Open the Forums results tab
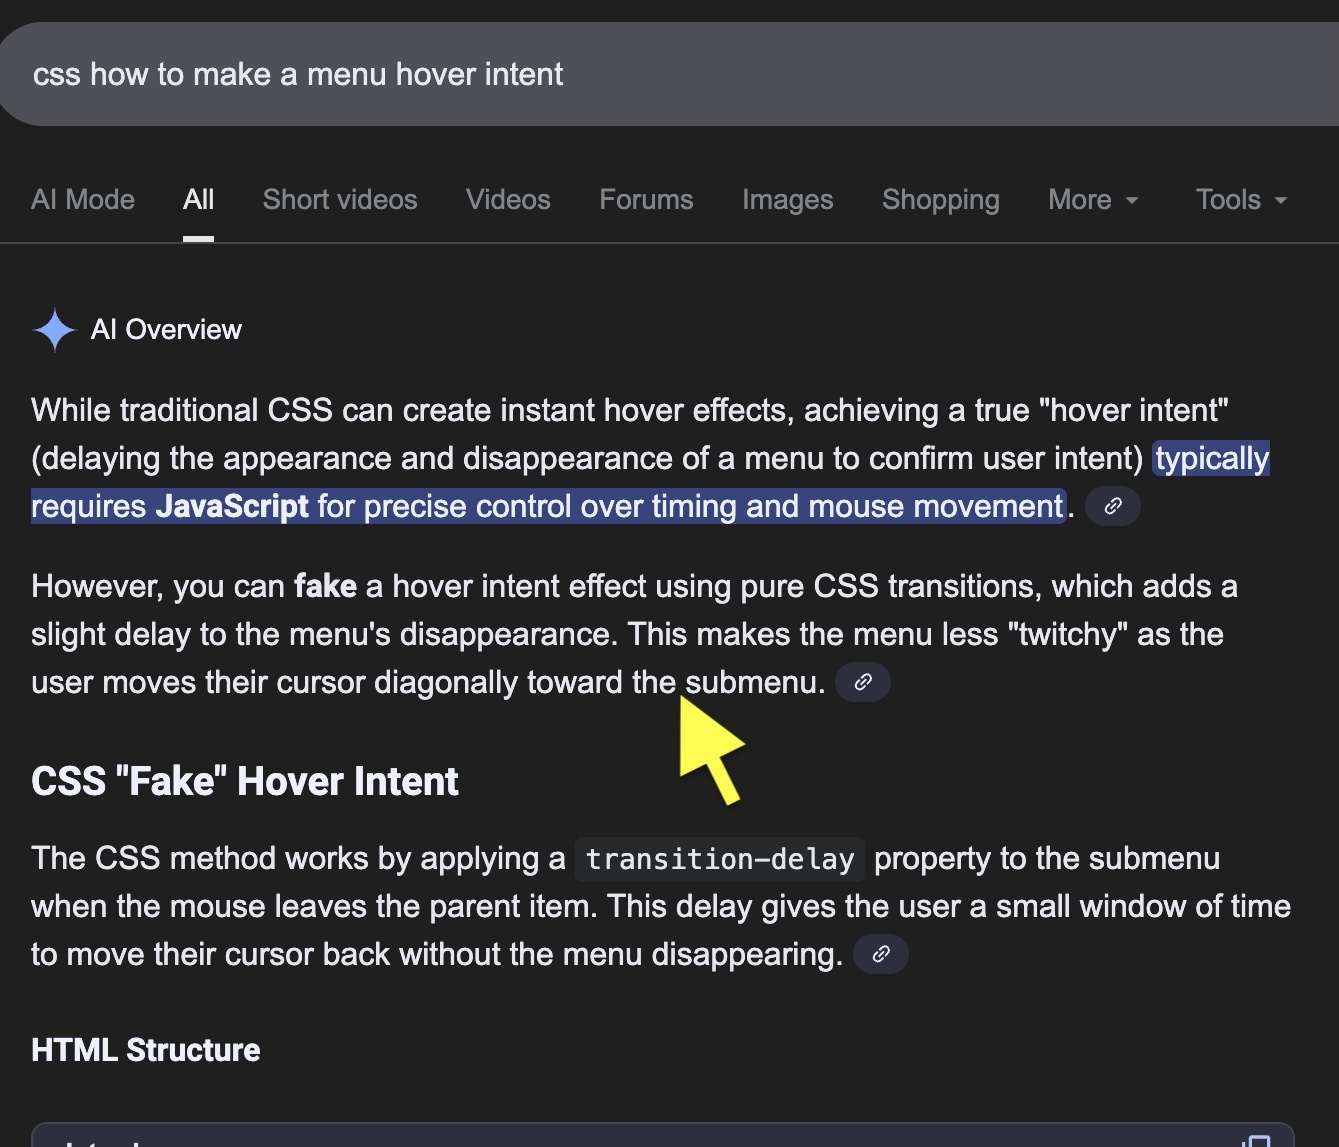Viewport: 1339px width, 1147px height. (x=646, y=200)
